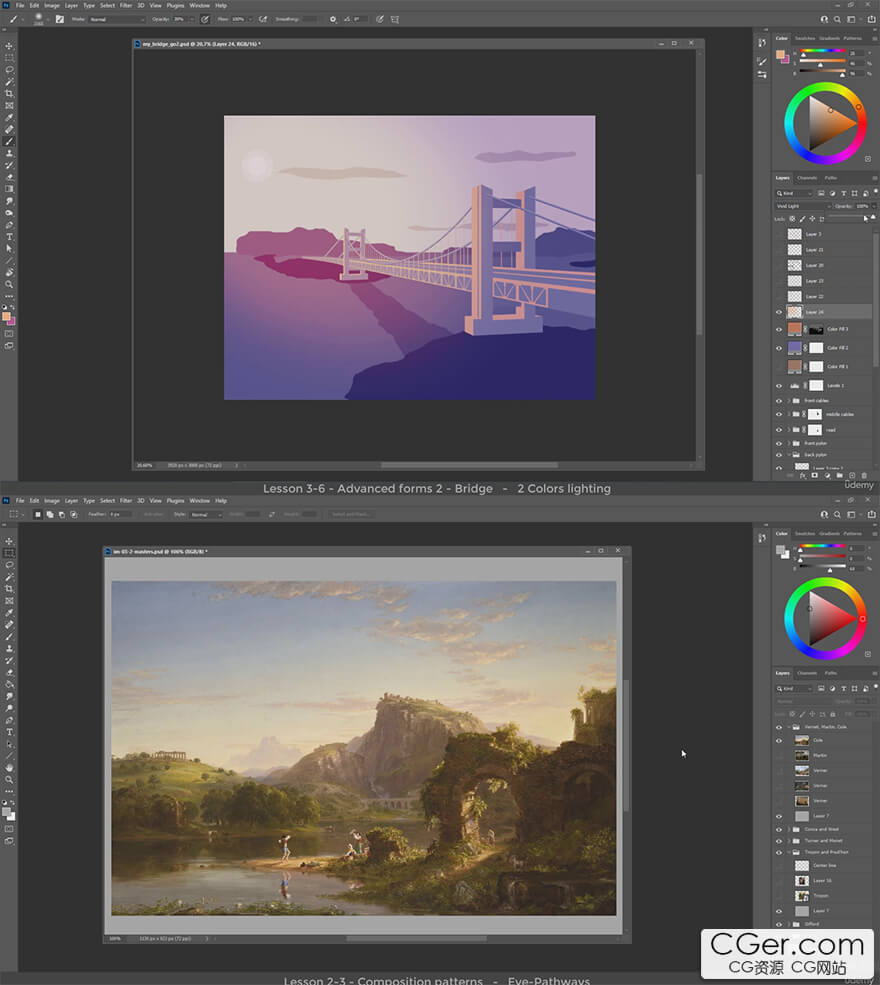Click the Feather input field in the masters window
The width and height of the screenshot is (880, 985).
click(120, 514)
